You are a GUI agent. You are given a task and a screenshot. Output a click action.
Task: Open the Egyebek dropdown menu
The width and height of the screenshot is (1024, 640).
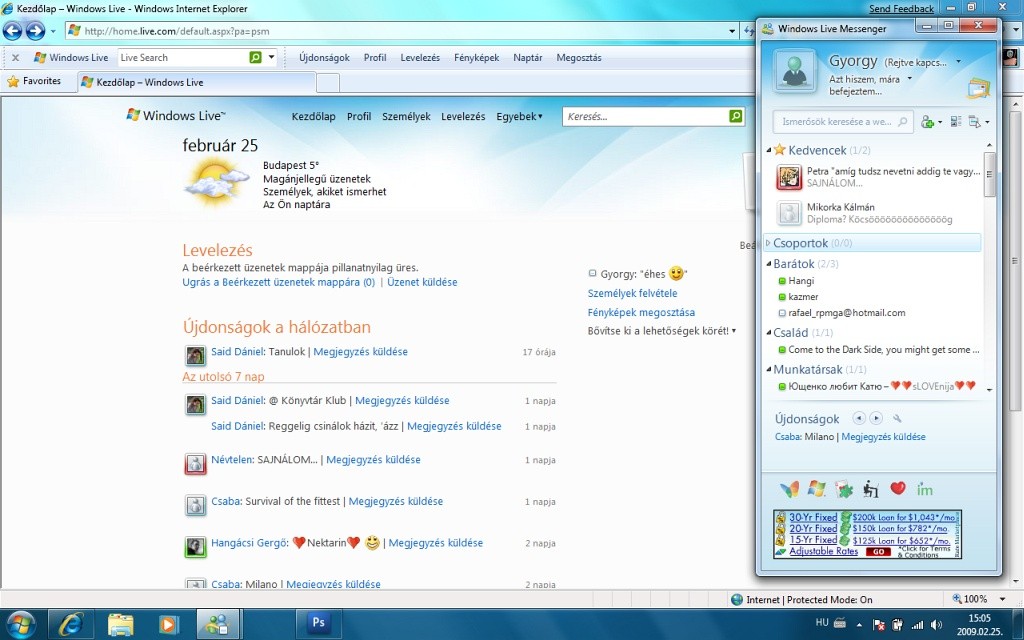(519, 116)
